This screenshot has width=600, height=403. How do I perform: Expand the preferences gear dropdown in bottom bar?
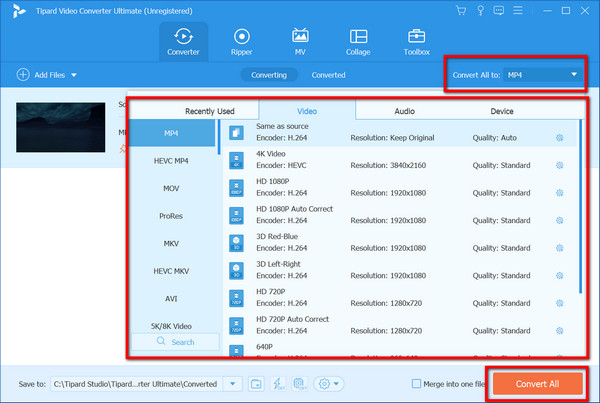point(329,384)
